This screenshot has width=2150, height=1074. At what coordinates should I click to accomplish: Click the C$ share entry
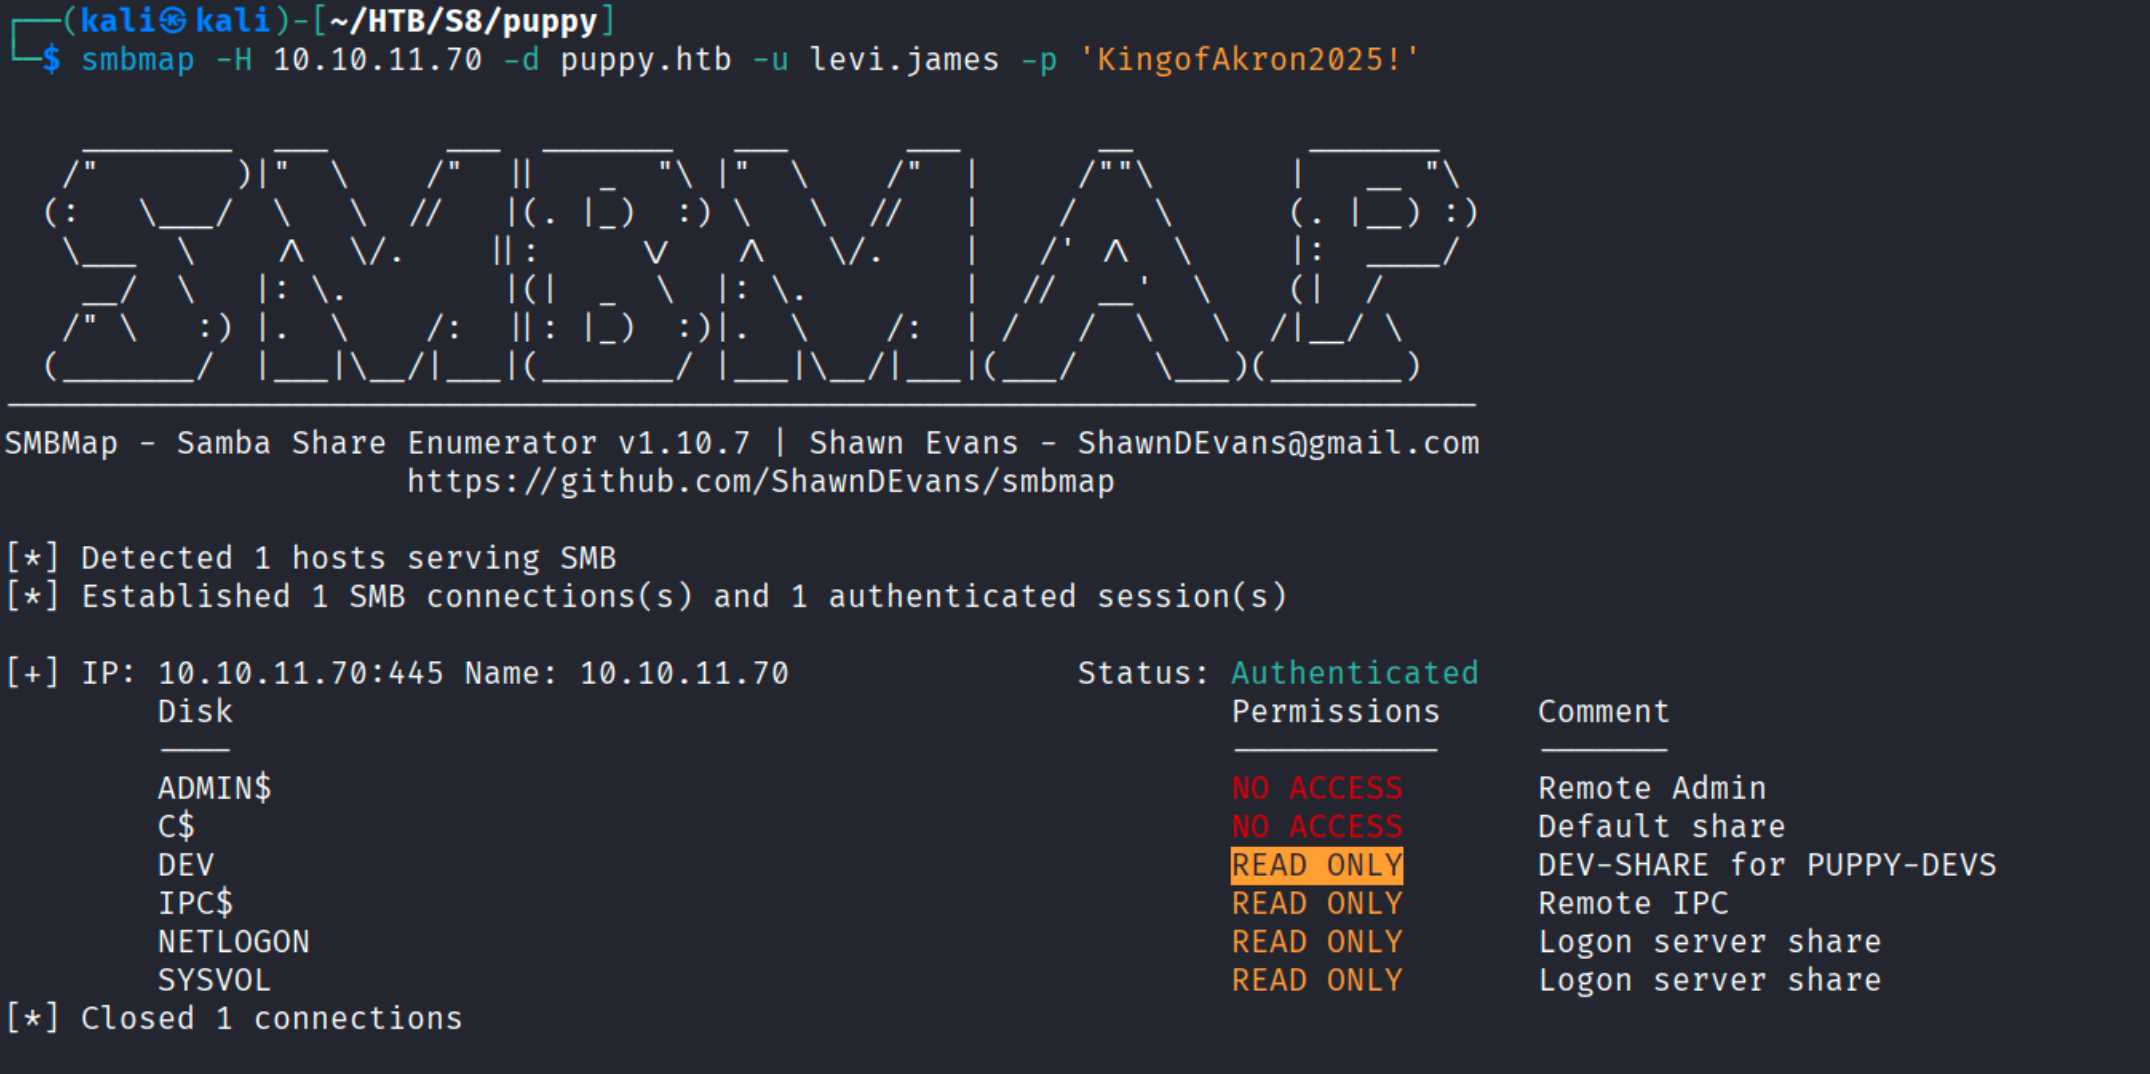point(177,826)
